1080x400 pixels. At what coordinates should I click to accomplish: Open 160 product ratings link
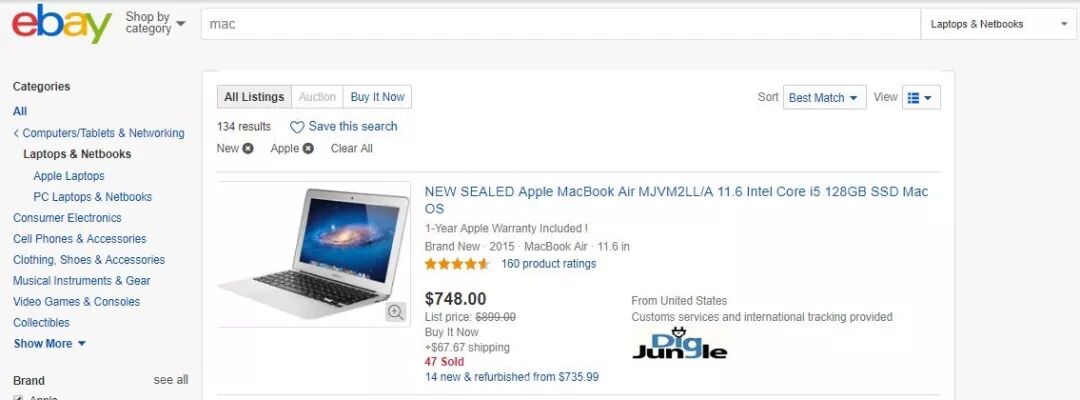(x=548, y=264)
